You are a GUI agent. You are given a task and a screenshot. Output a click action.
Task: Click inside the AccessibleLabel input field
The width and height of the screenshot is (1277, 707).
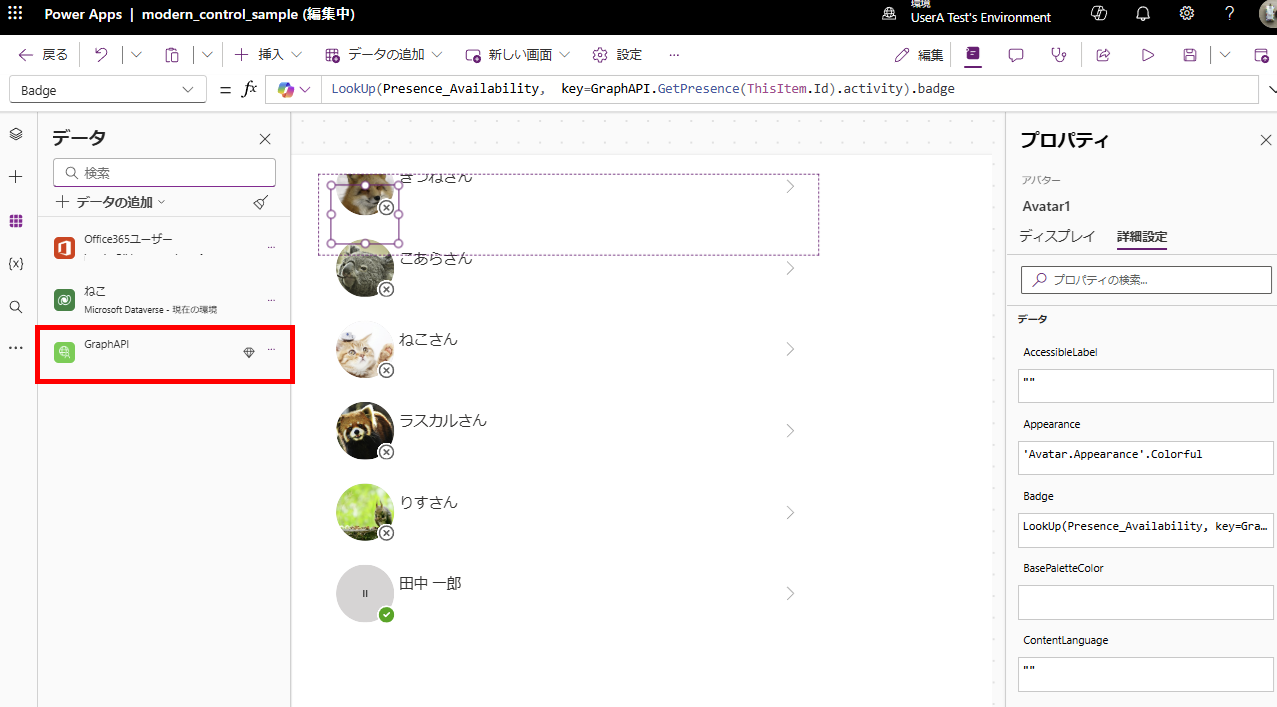1144,385
